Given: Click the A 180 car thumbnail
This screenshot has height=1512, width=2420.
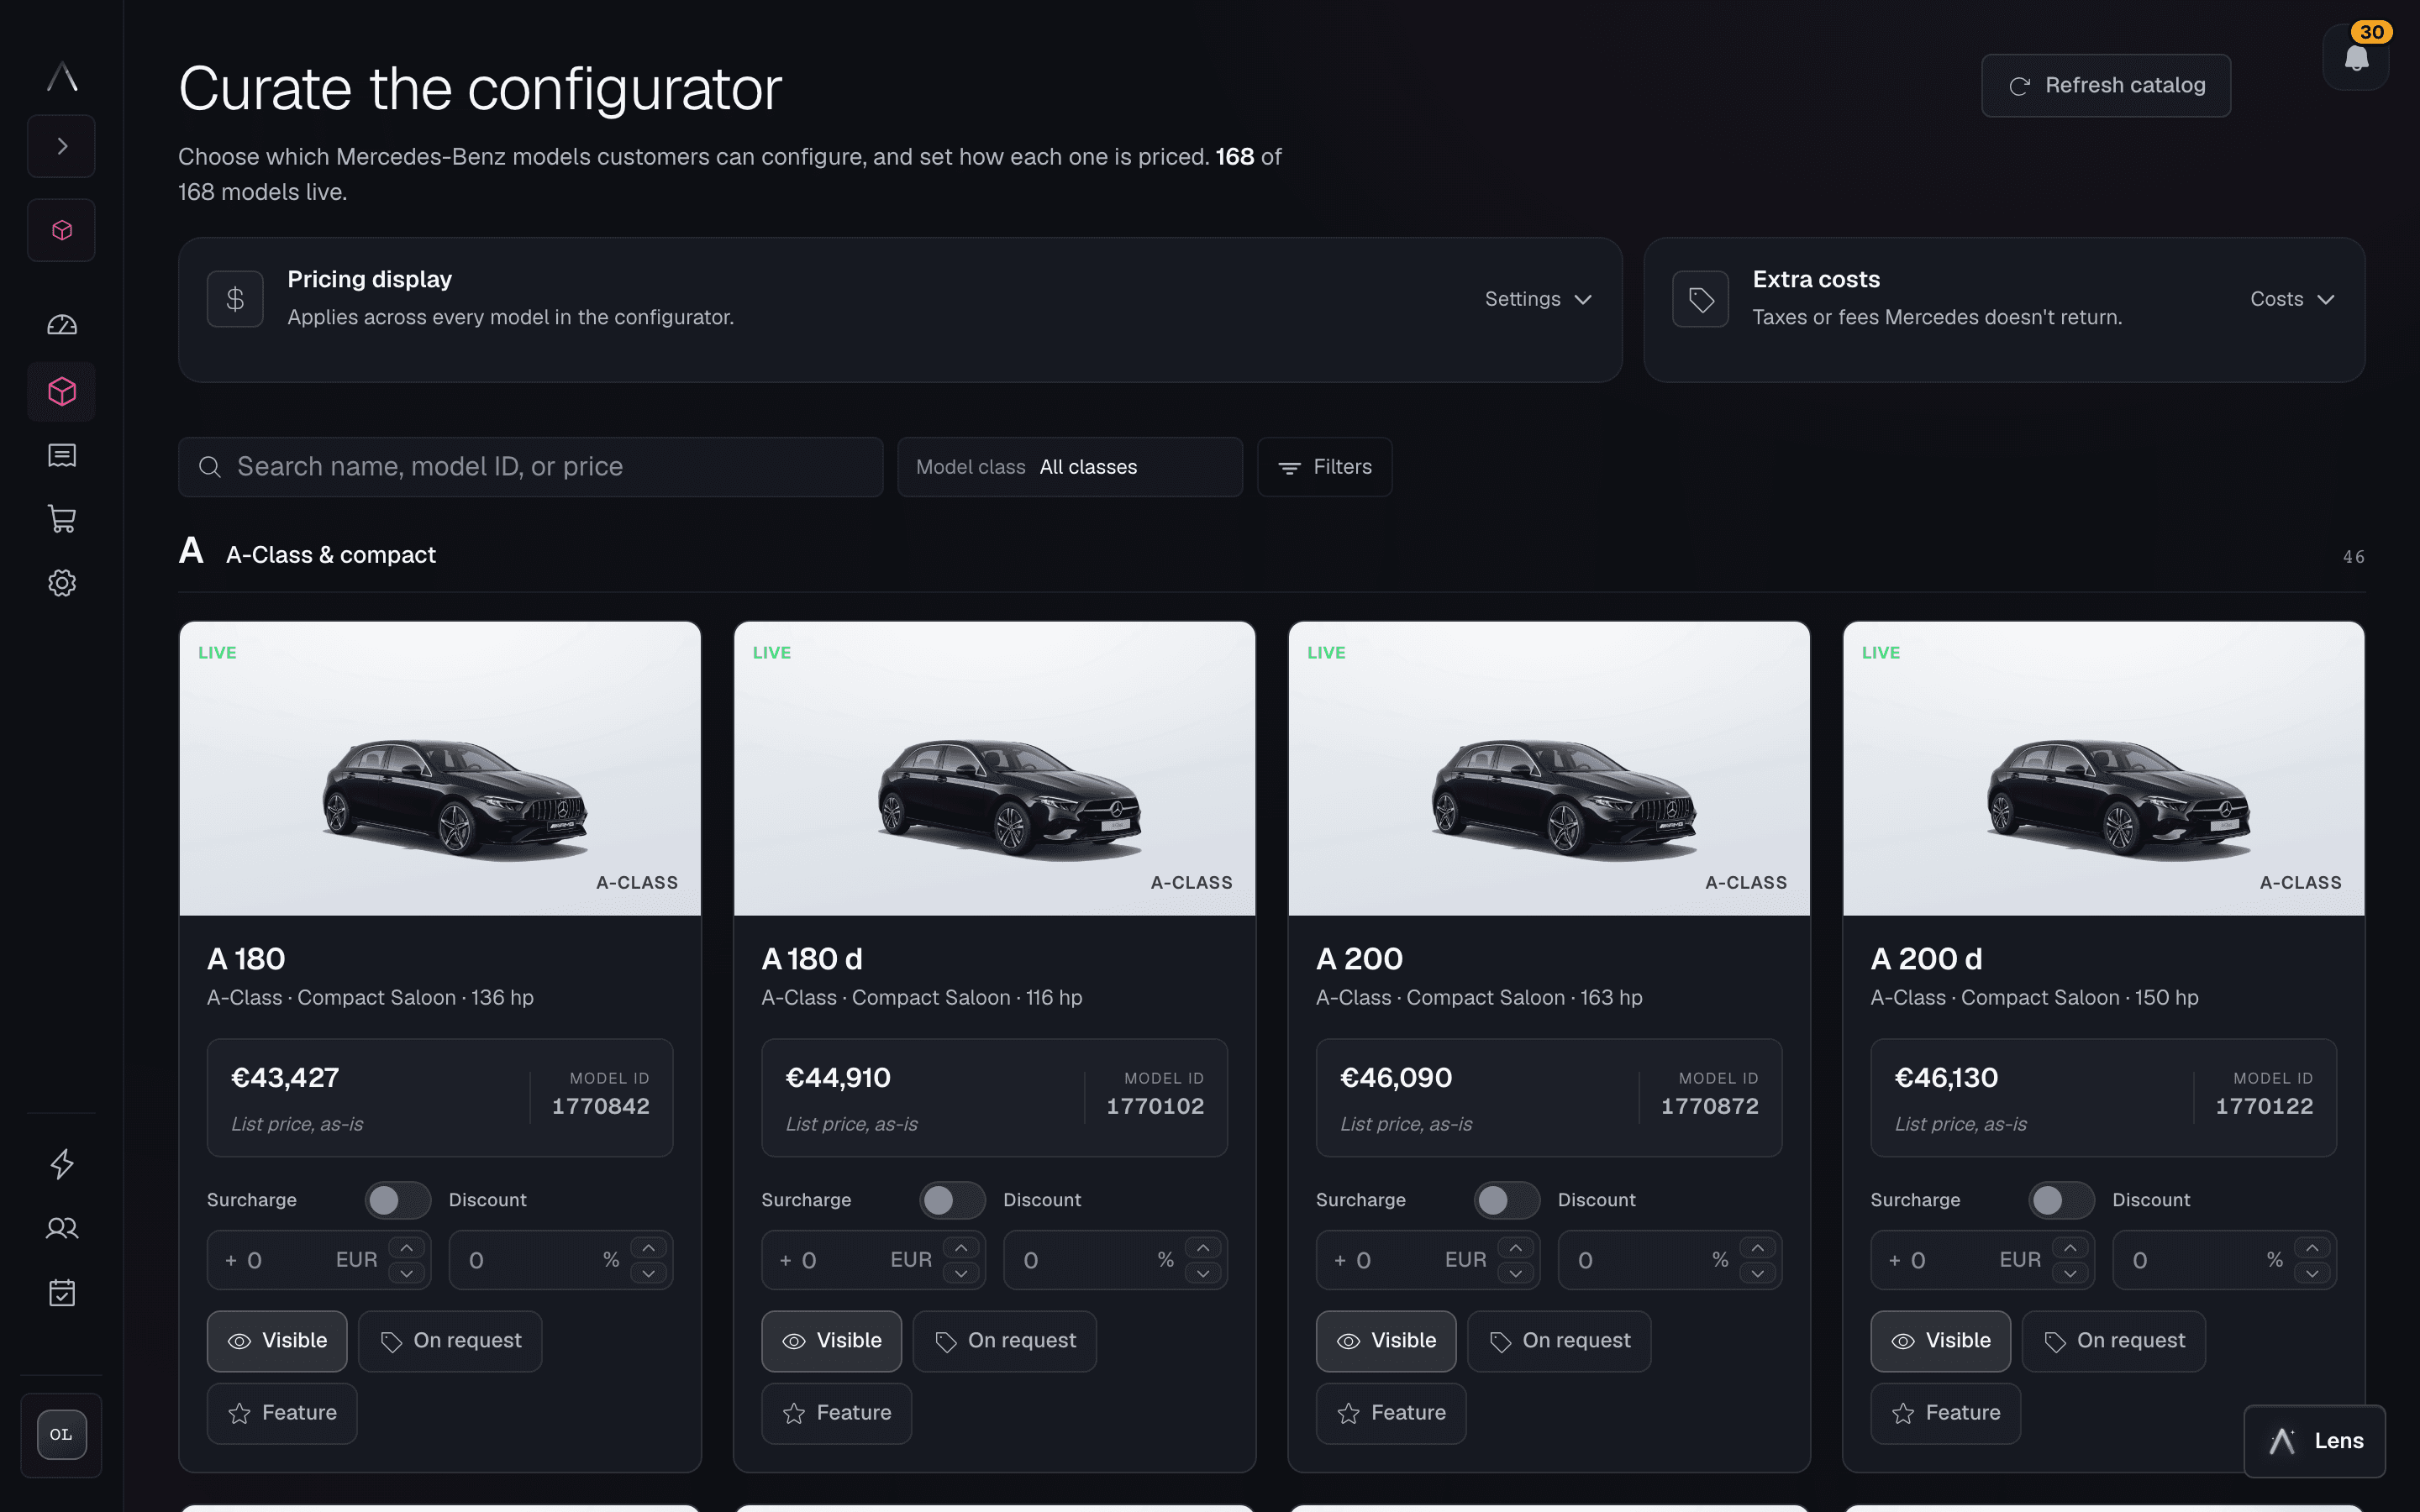Looking at the screenshot, I should coord(440,768).
